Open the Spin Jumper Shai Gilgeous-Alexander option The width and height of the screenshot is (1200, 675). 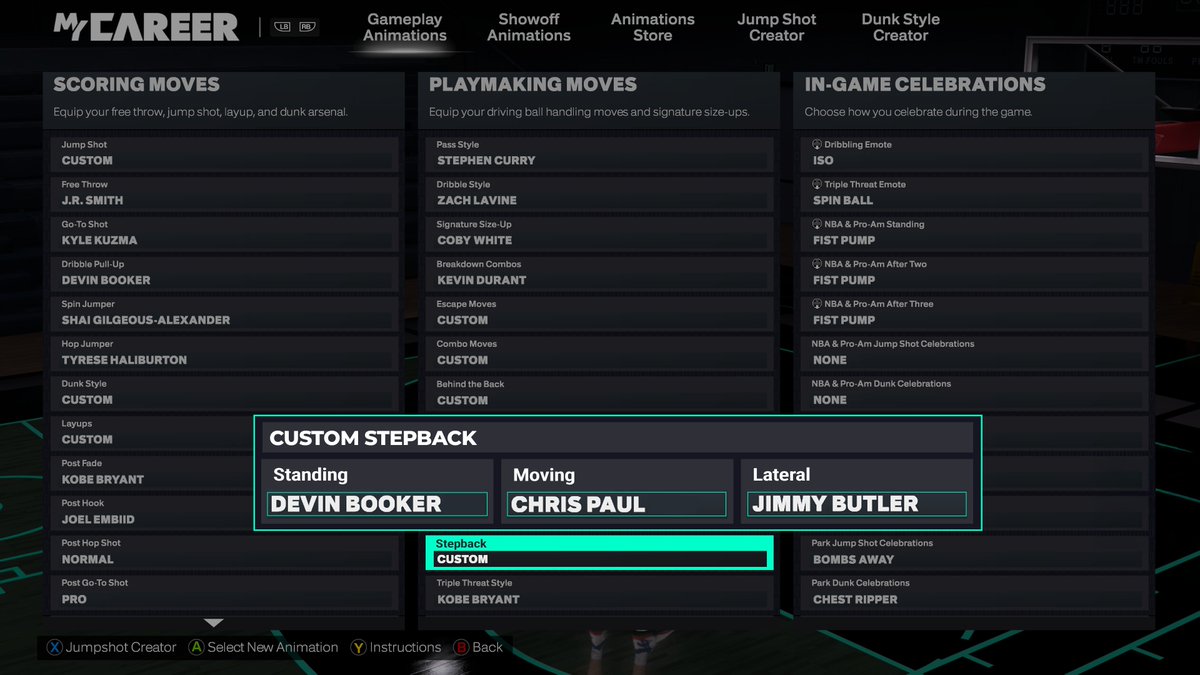pos(224,313)
